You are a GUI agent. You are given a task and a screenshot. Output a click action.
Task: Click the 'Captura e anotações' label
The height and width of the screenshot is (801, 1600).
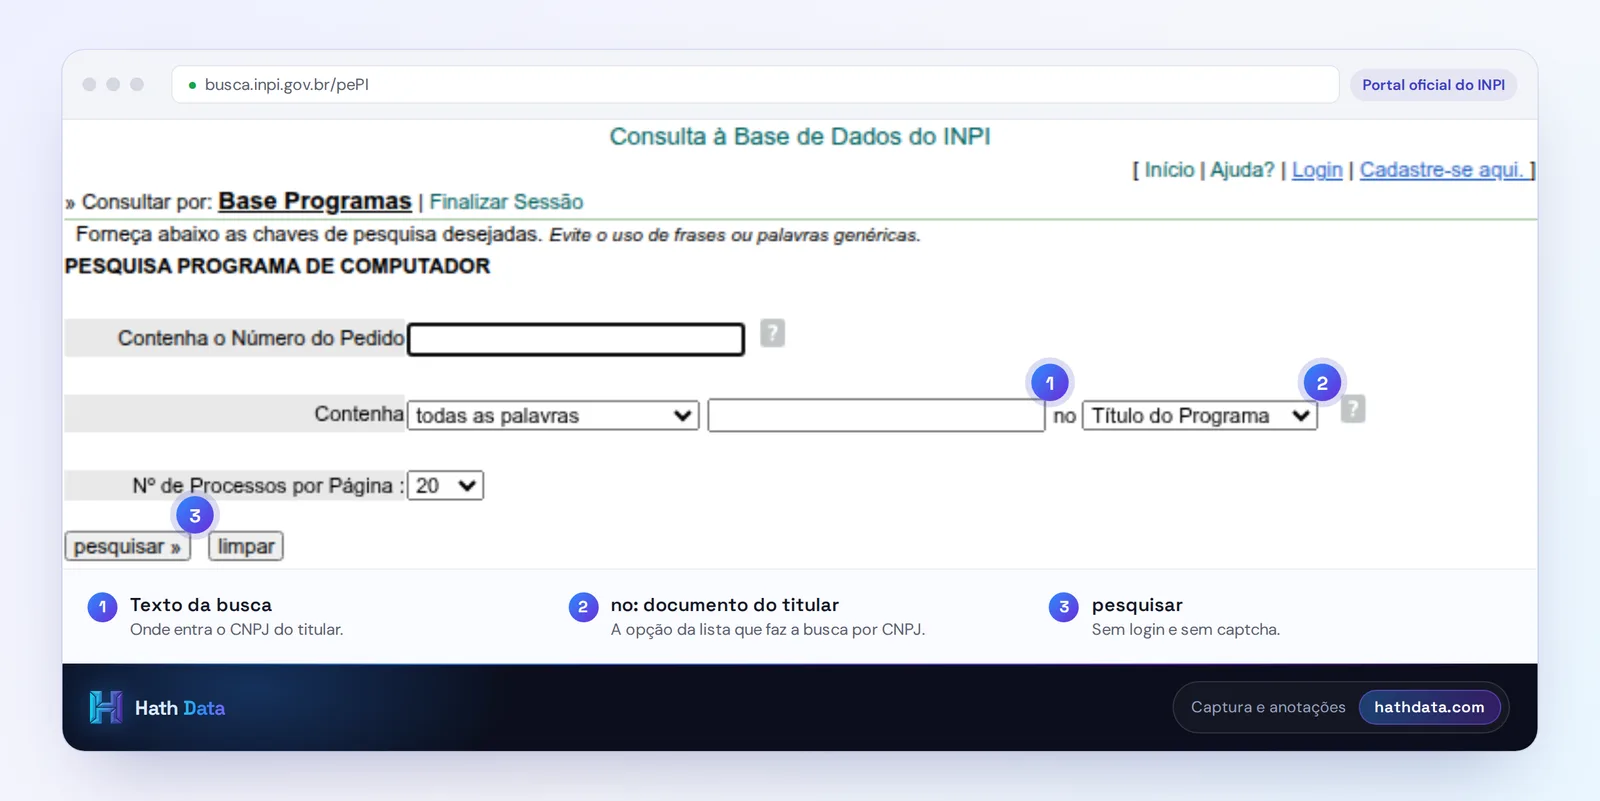click(1268, 707)
